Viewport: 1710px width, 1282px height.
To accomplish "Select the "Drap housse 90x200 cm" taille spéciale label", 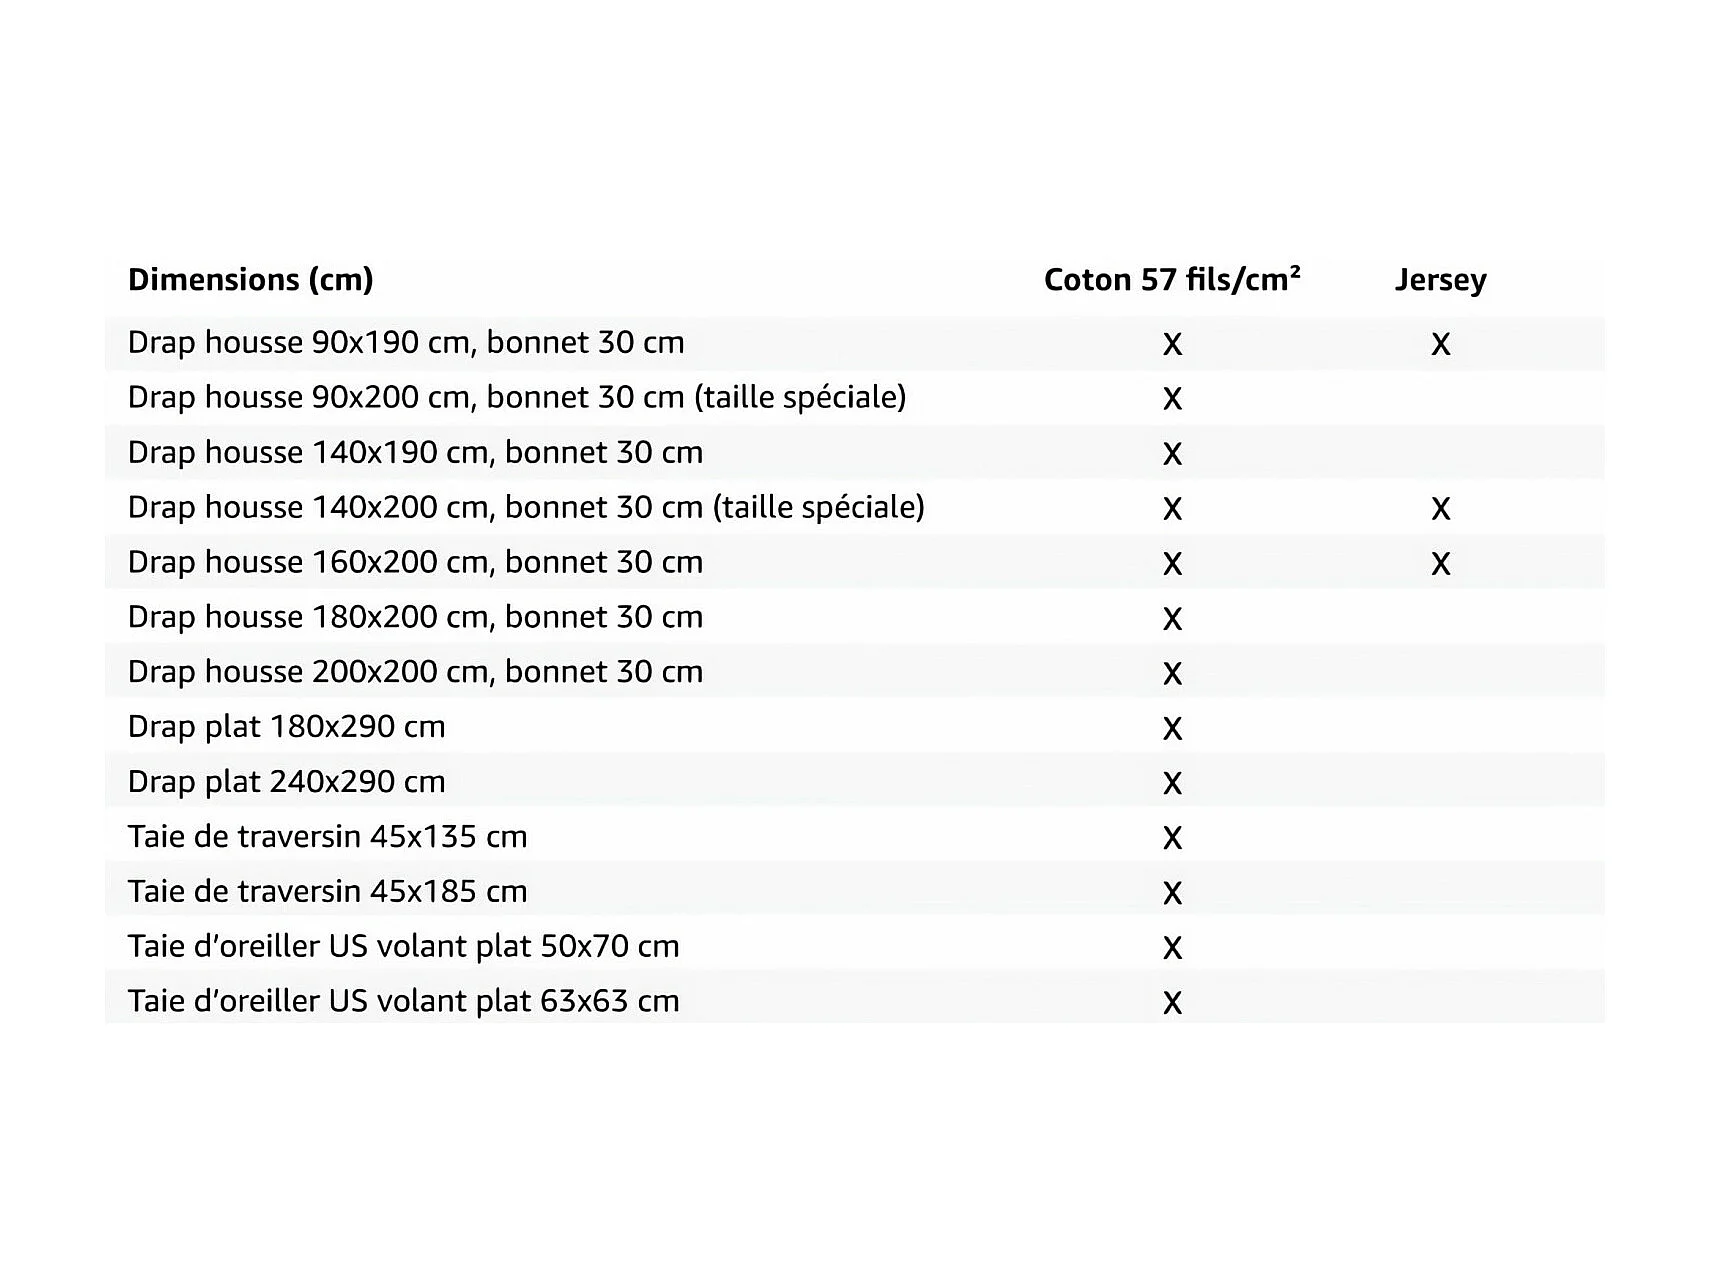I will tap(516, 397).
